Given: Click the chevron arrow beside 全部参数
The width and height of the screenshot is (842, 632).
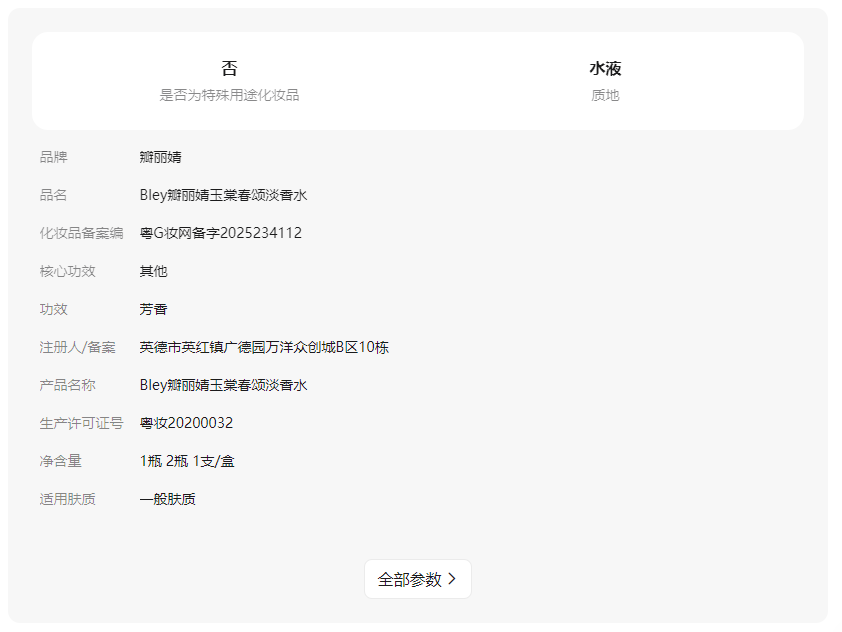Looking at the screenshot, I should pyautogui.click(x=452, y=579).
